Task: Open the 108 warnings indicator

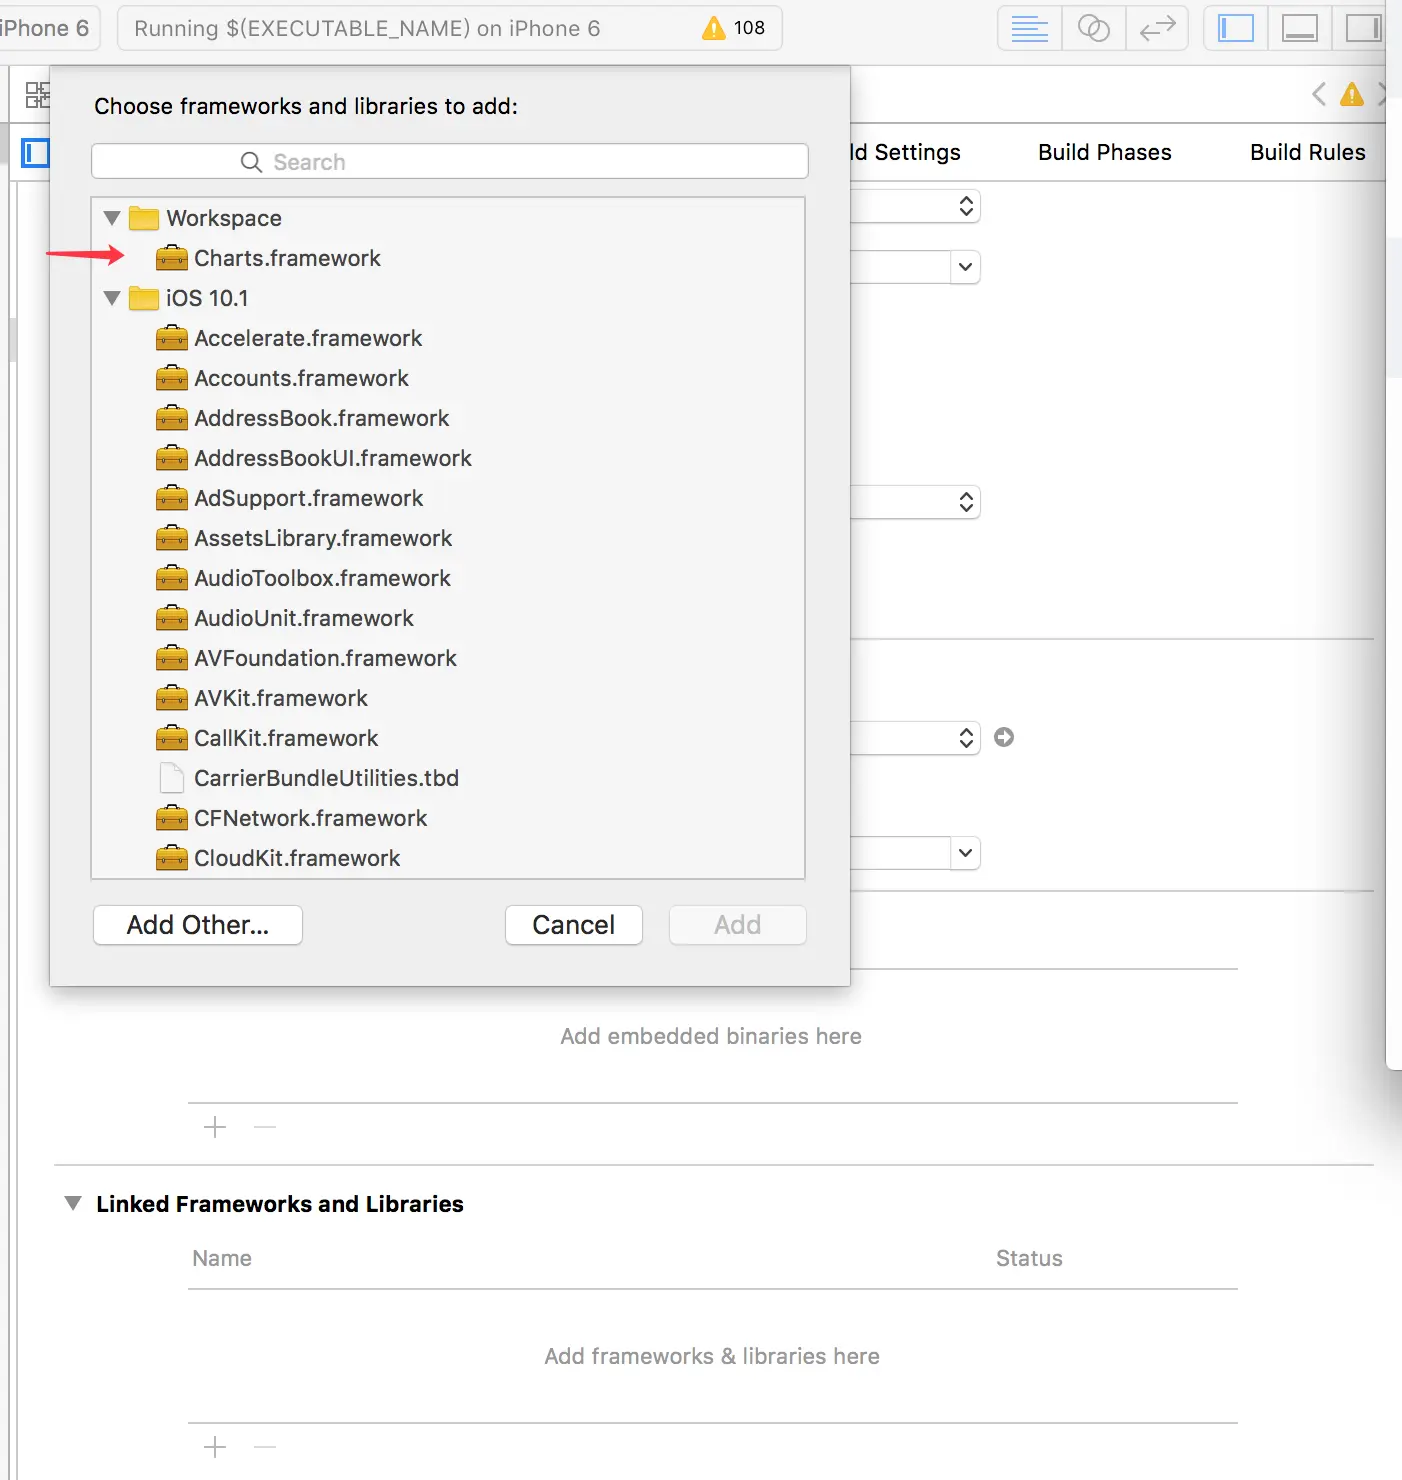Action: click(x=734, y=28)
